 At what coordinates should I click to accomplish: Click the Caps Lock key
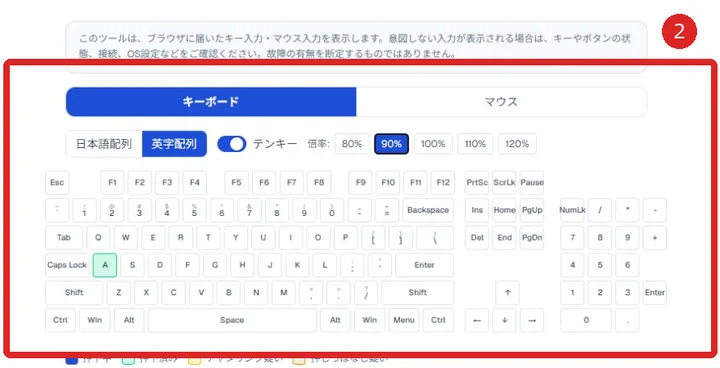(67, 265)
